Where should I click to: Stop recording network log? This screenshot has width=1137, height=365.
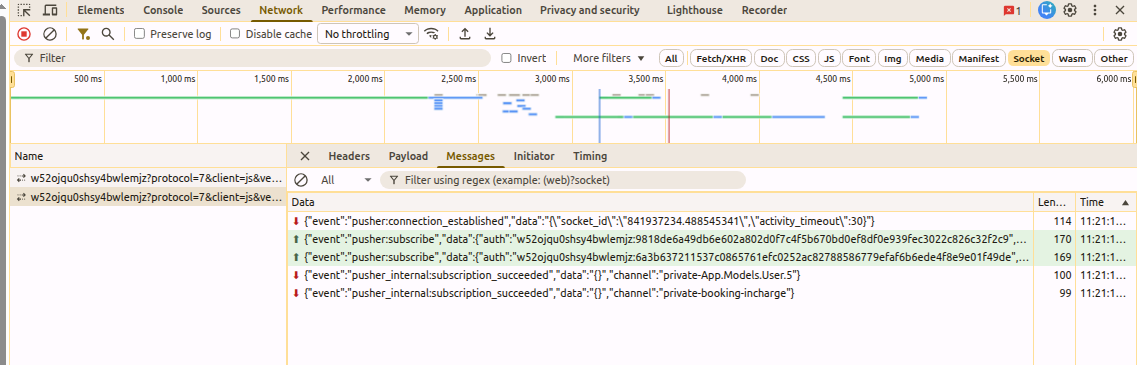click(x=24, y=34)
